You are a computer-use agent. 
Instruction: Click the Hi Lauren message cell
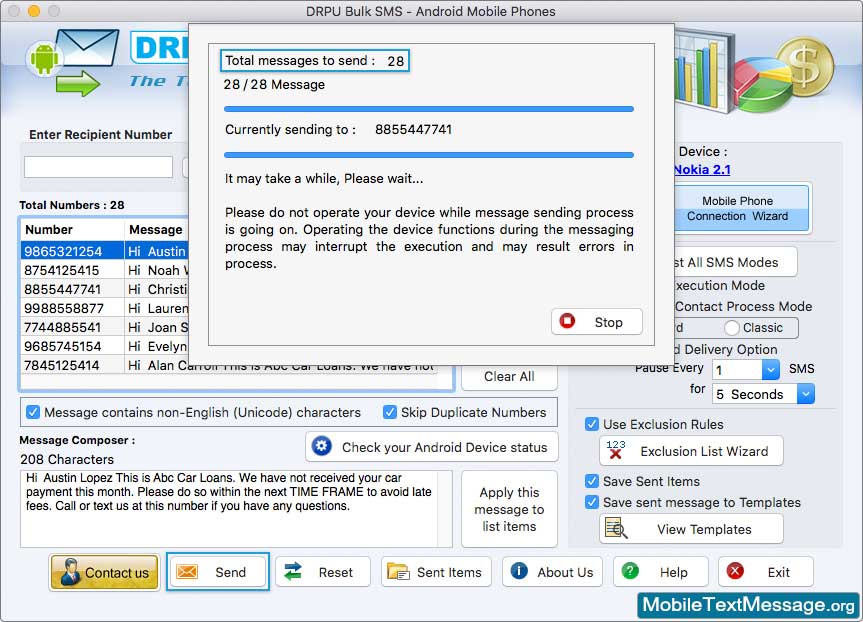coord(157,308)
